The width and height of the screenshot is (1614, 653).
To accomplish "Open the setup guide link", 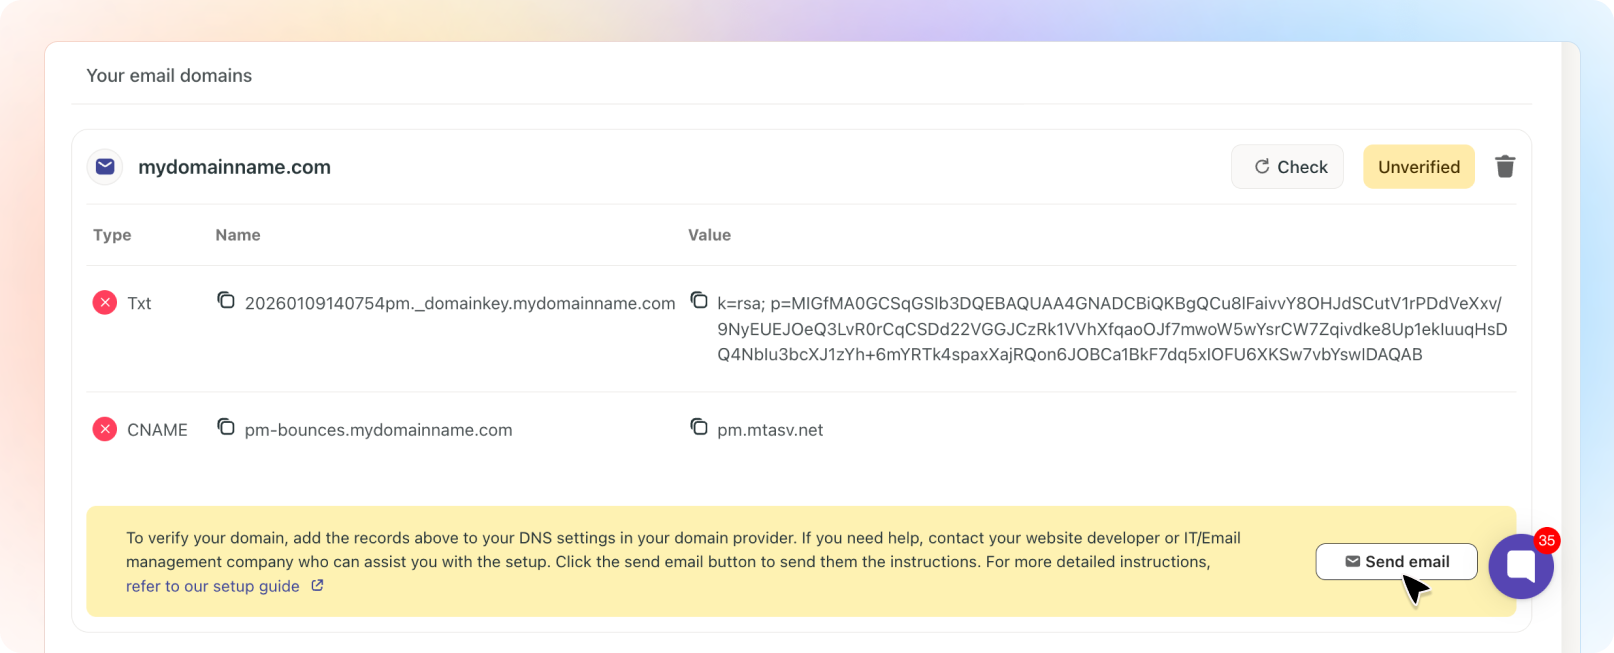I will pos(213,586).
